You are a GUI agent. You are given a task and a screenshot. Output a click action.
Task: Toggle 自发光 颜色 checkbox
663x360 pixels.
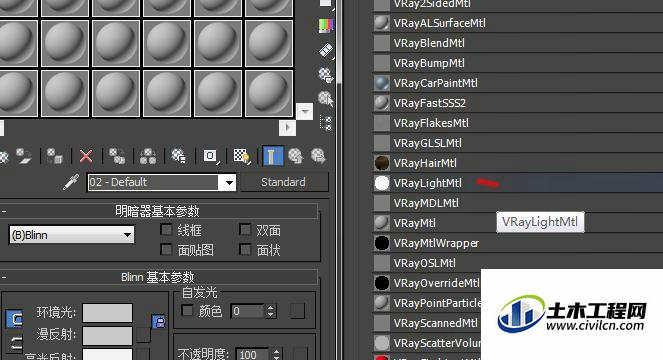click(187, 311)
